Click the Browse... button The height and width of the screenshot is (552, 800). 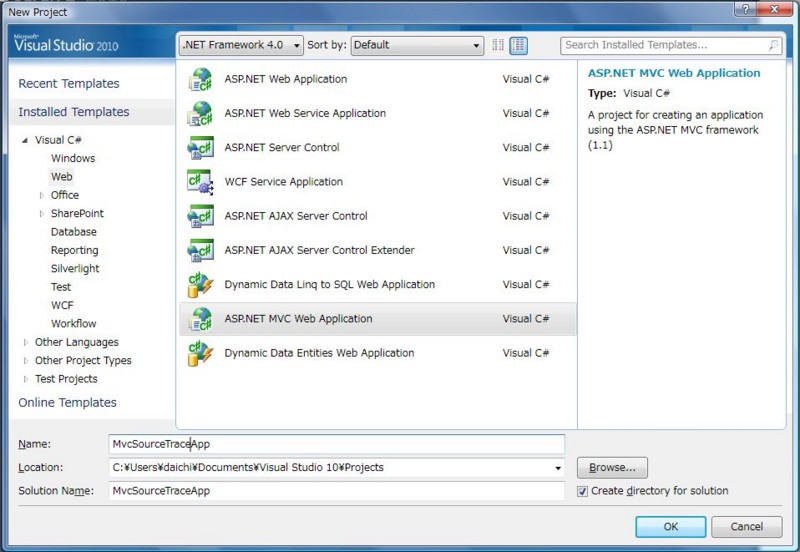click(612, 468)
